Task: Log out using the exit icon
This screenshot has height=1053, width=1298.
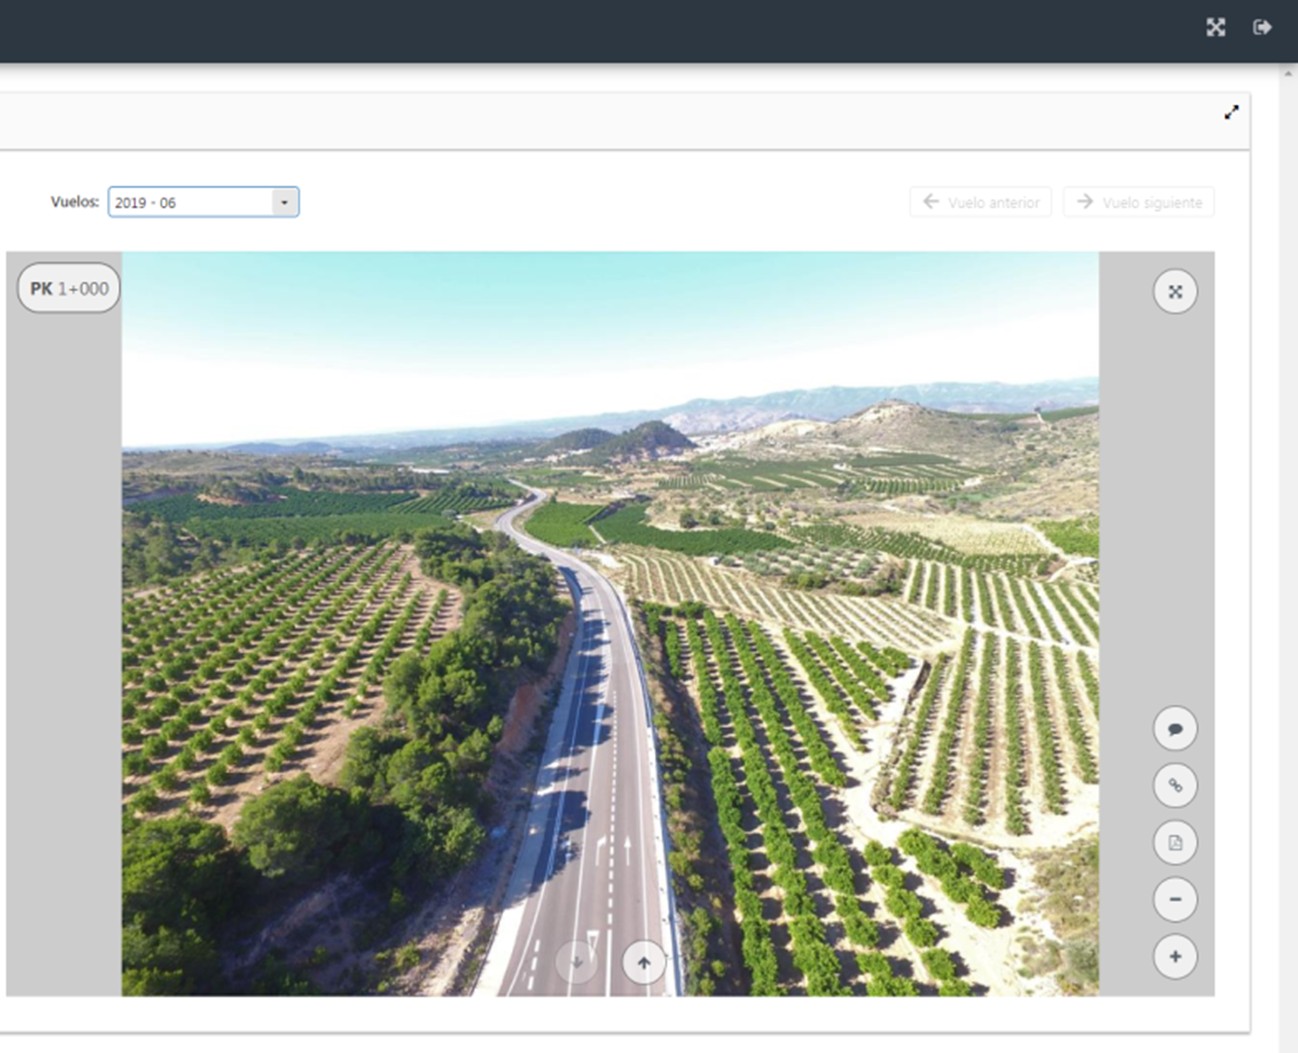Action: [x=1262, y=27]
